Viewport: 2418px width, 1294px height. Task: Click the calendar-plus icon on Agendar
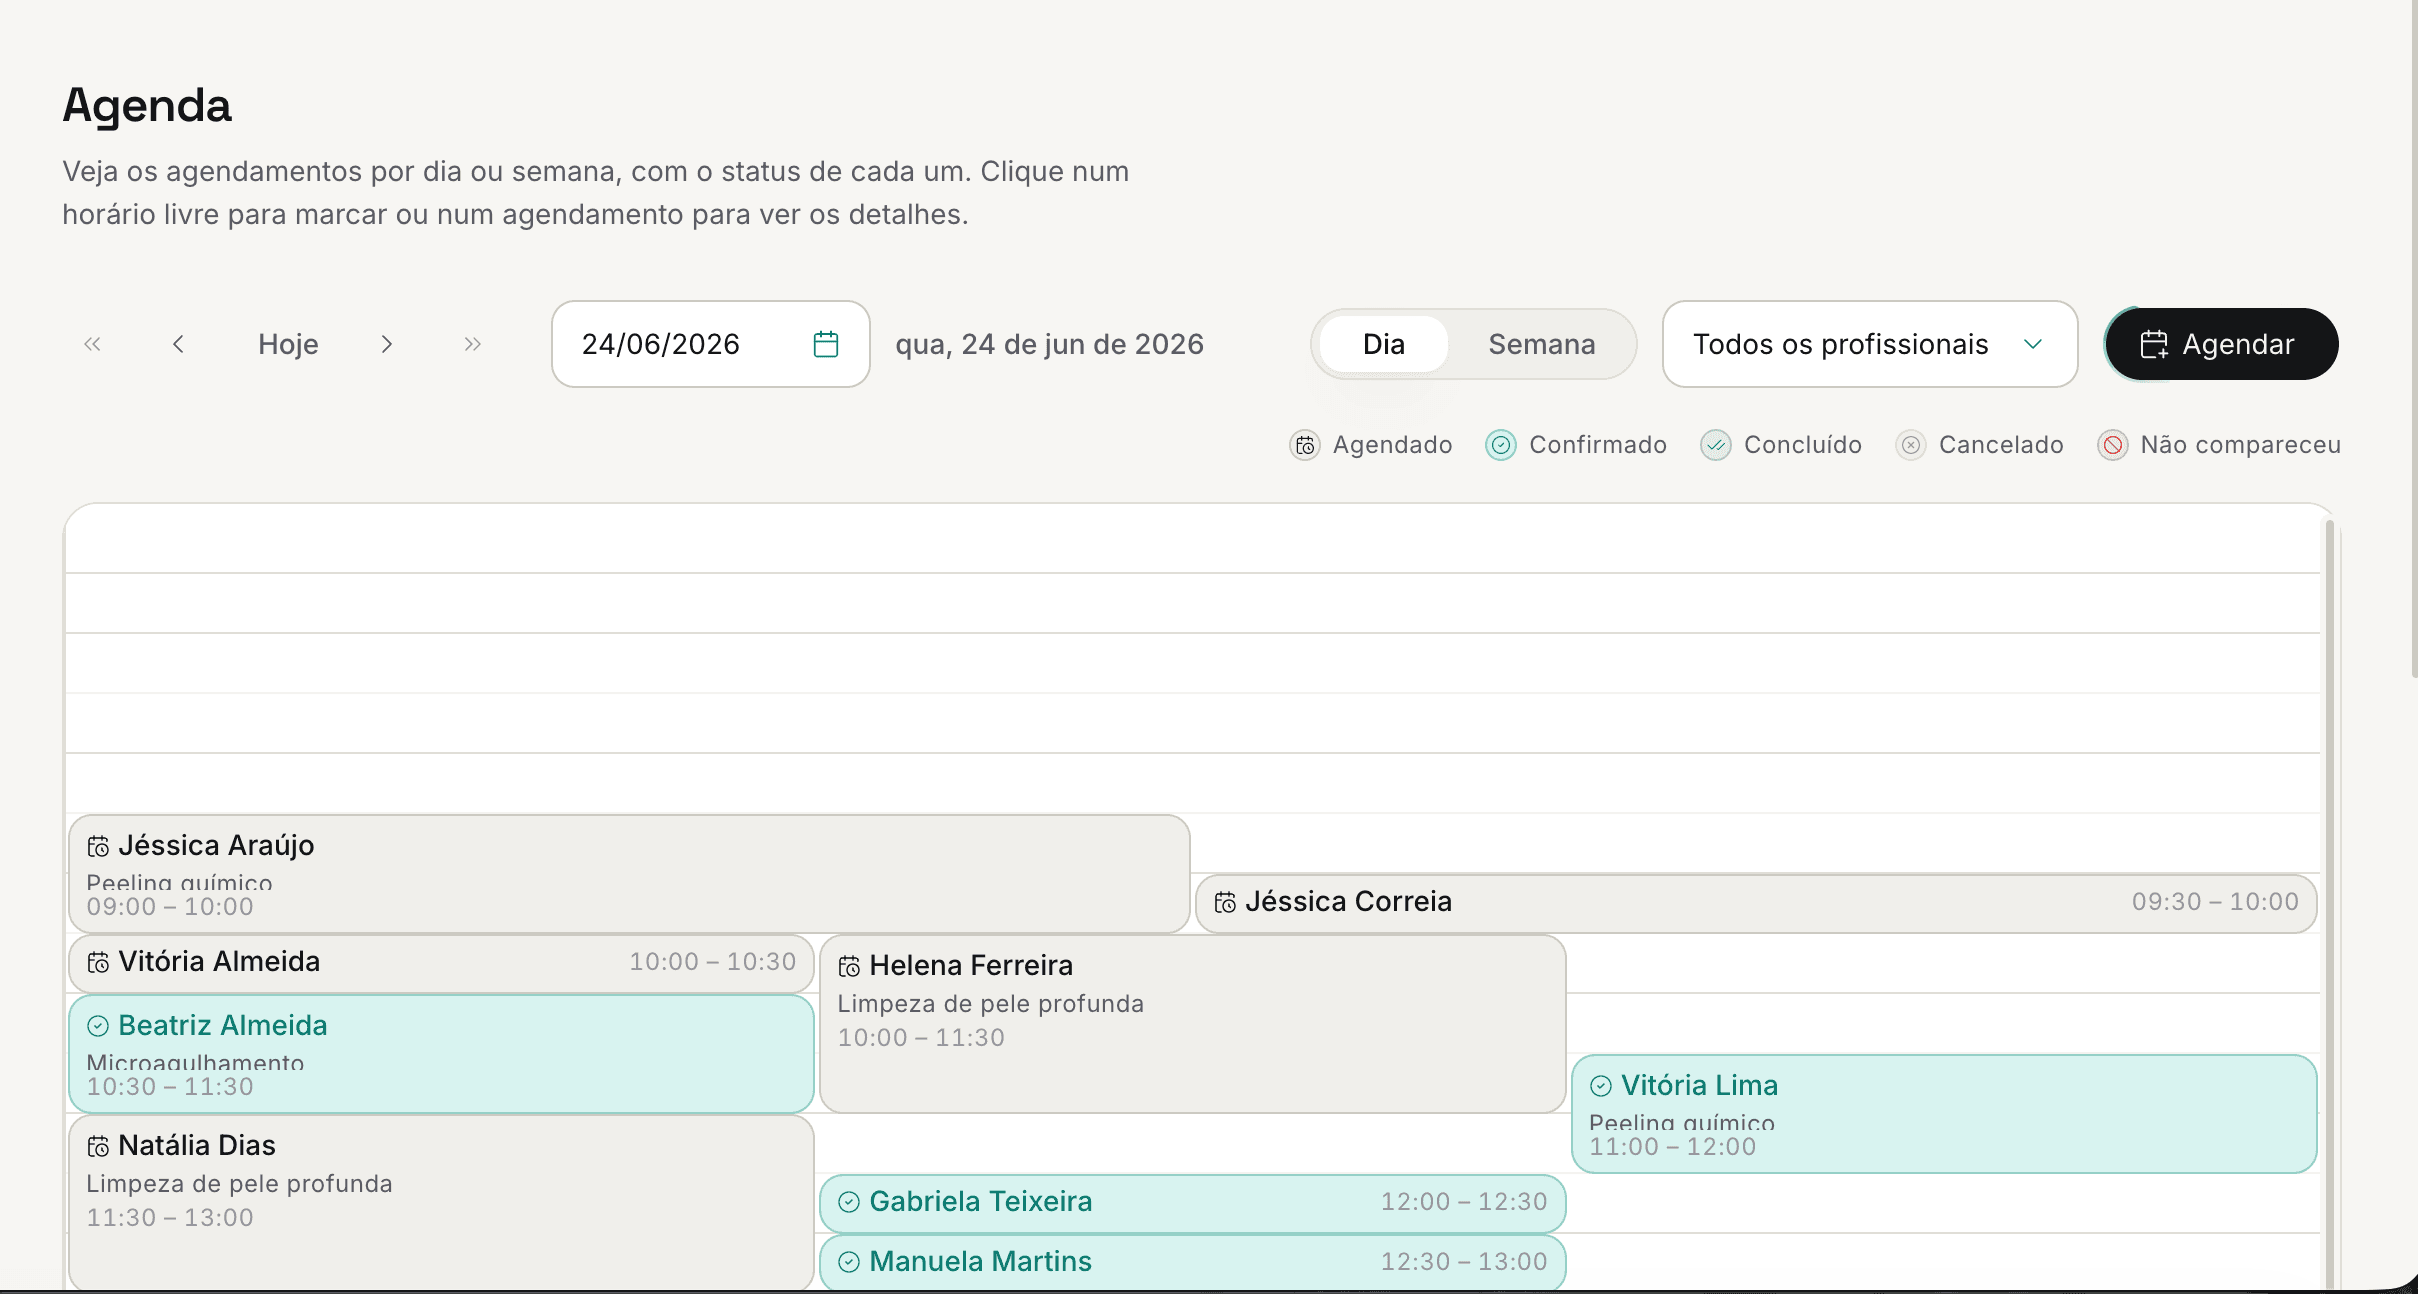2154,344
